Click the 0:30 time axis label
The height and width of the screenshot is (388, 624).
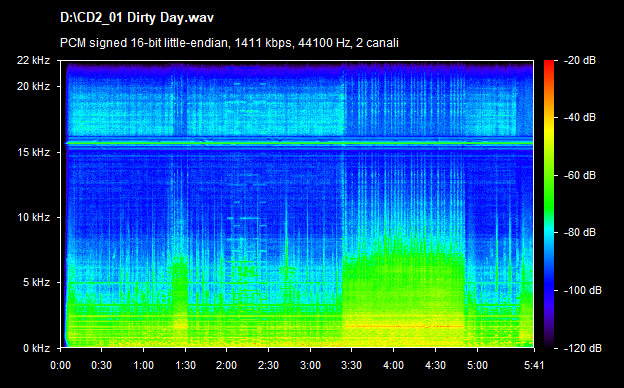101,365
